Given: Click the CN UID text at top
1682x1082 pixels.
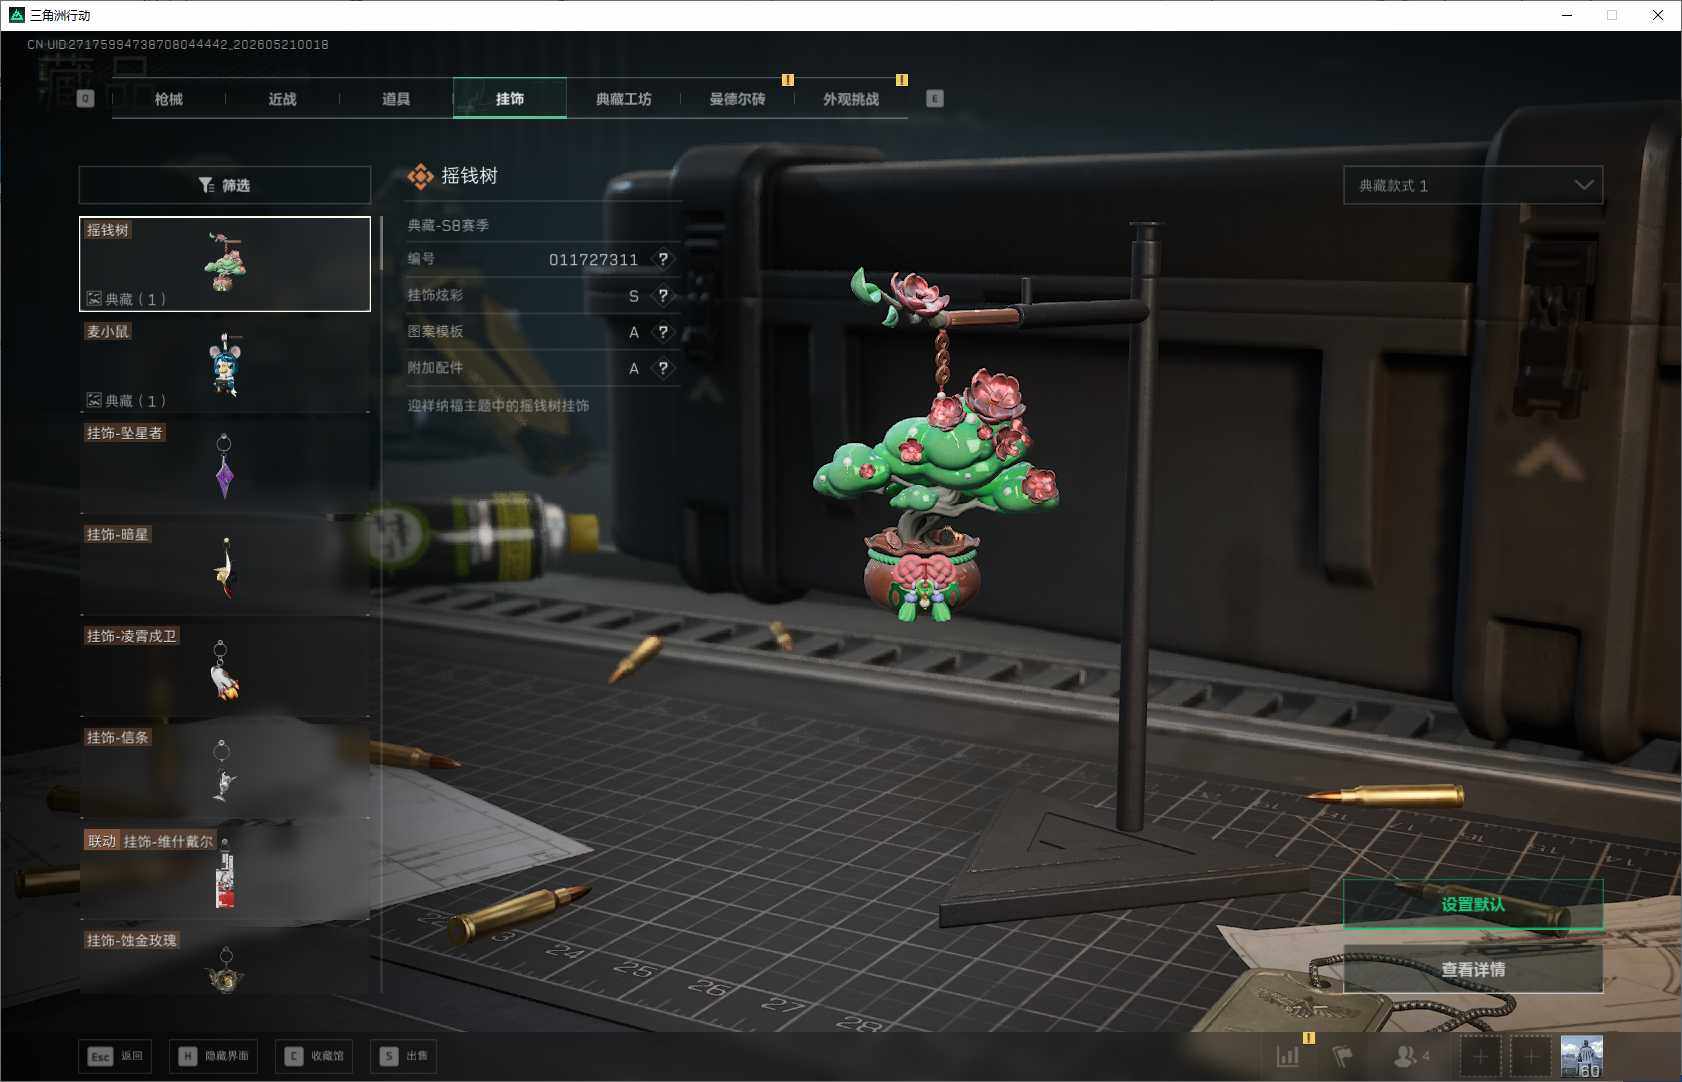Looking at the screenshot, I should coord(178,44).
